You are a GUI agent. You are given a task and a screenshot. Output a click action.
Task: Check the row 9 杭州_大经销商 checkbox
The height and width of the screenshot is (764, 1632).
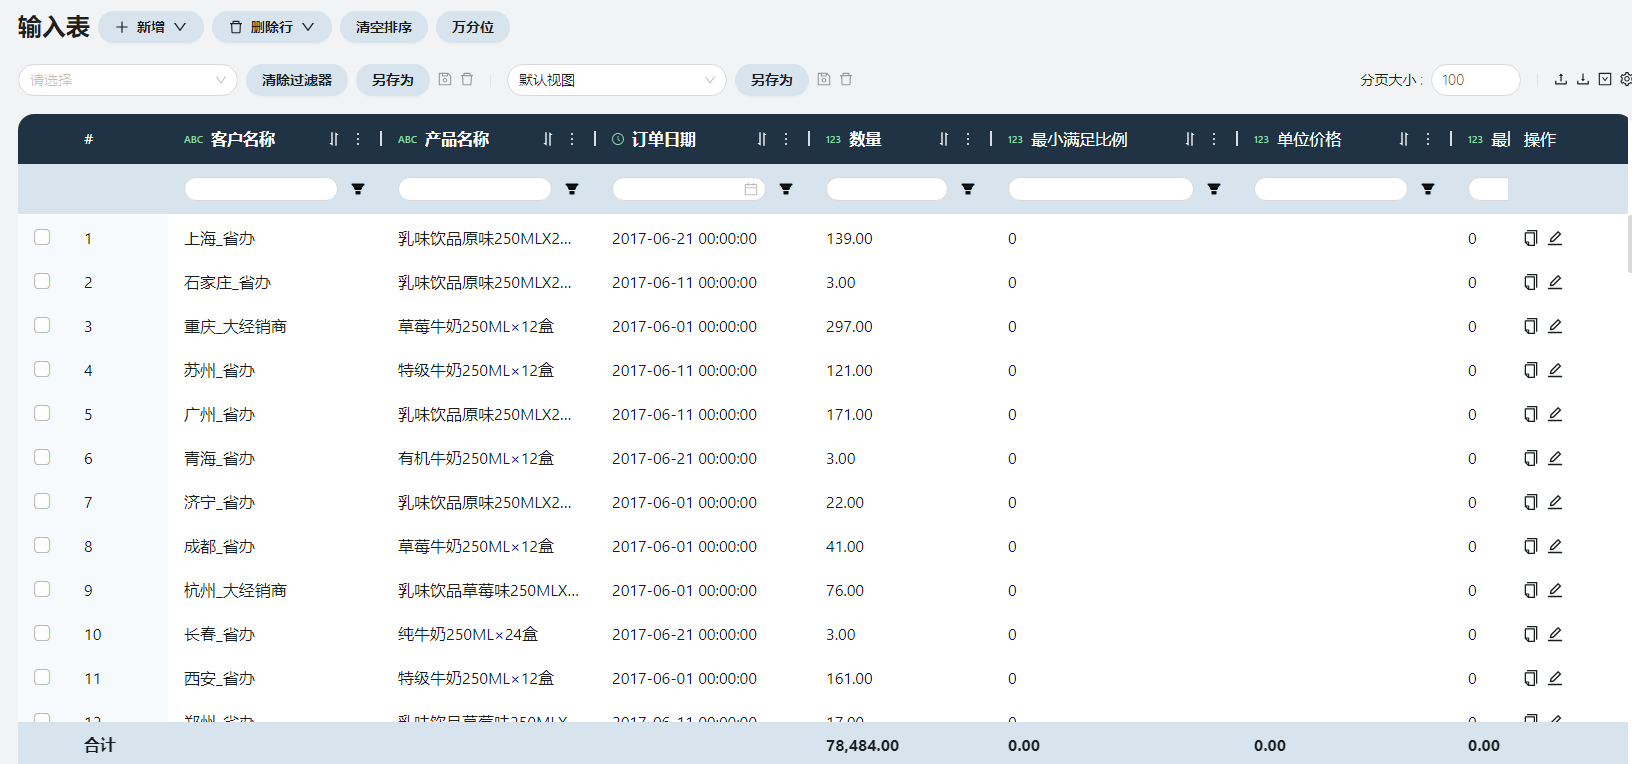coord(42,589)
